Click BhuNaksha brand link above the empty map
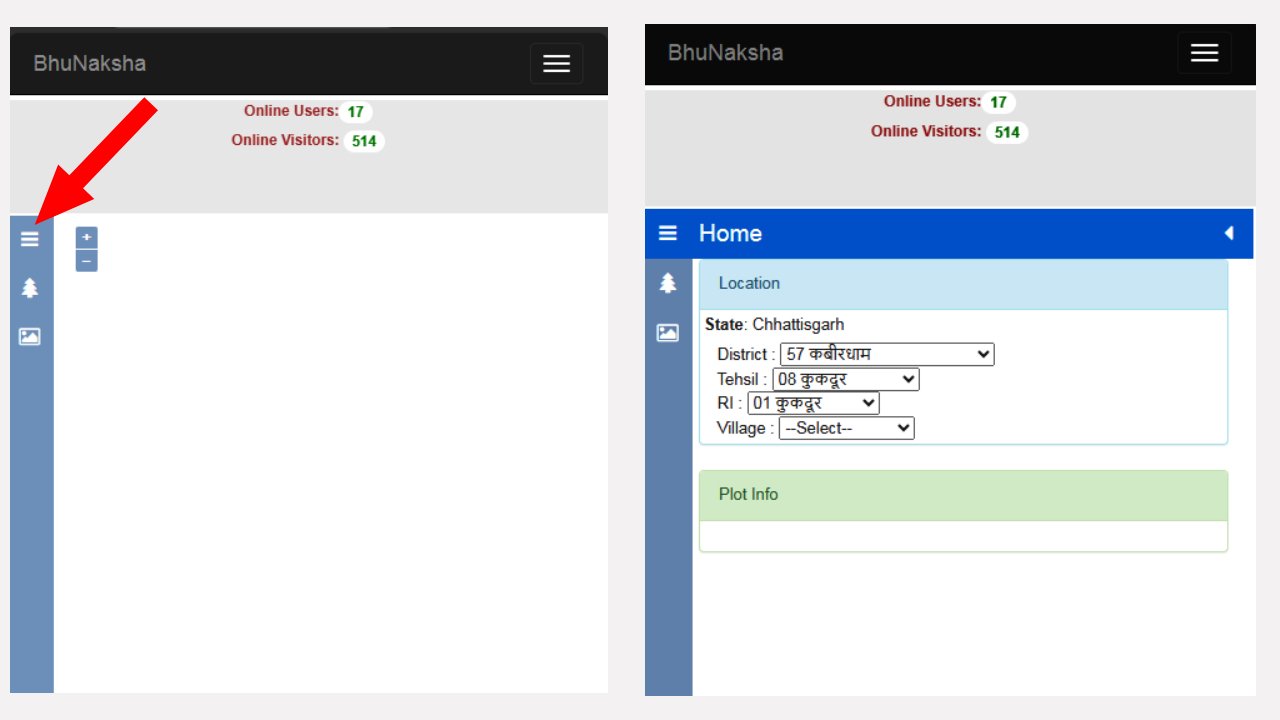This screenshot has width=1280, height=720. tap(90, 64)
